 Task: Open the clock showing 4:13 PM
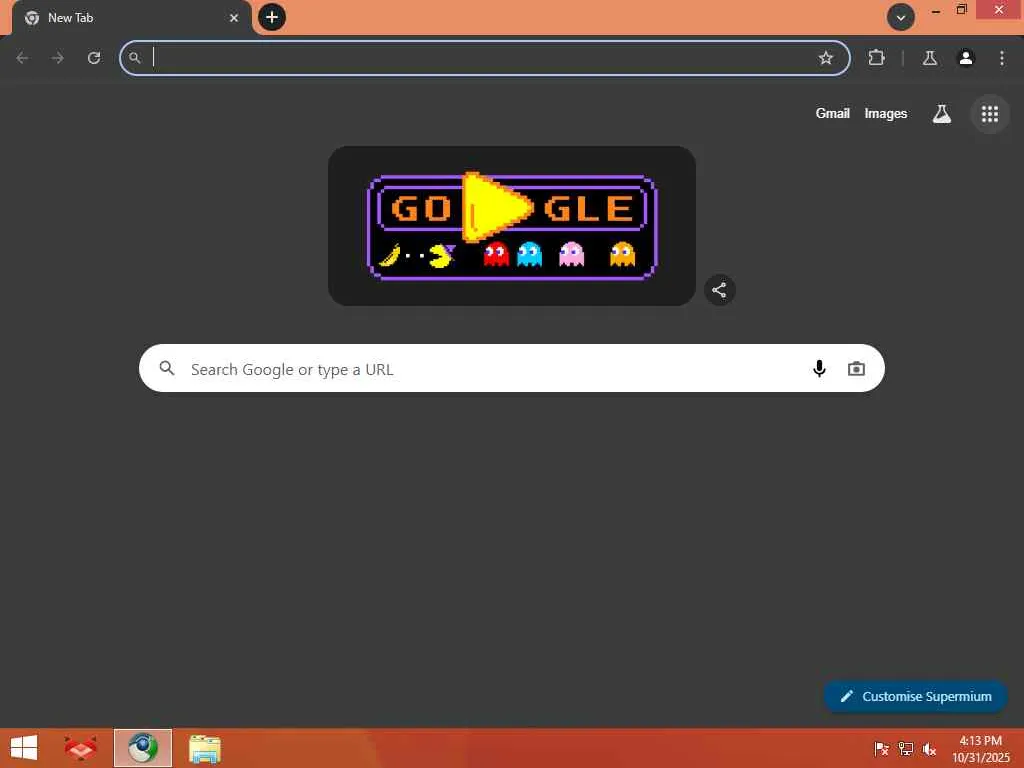click(980, 749)
